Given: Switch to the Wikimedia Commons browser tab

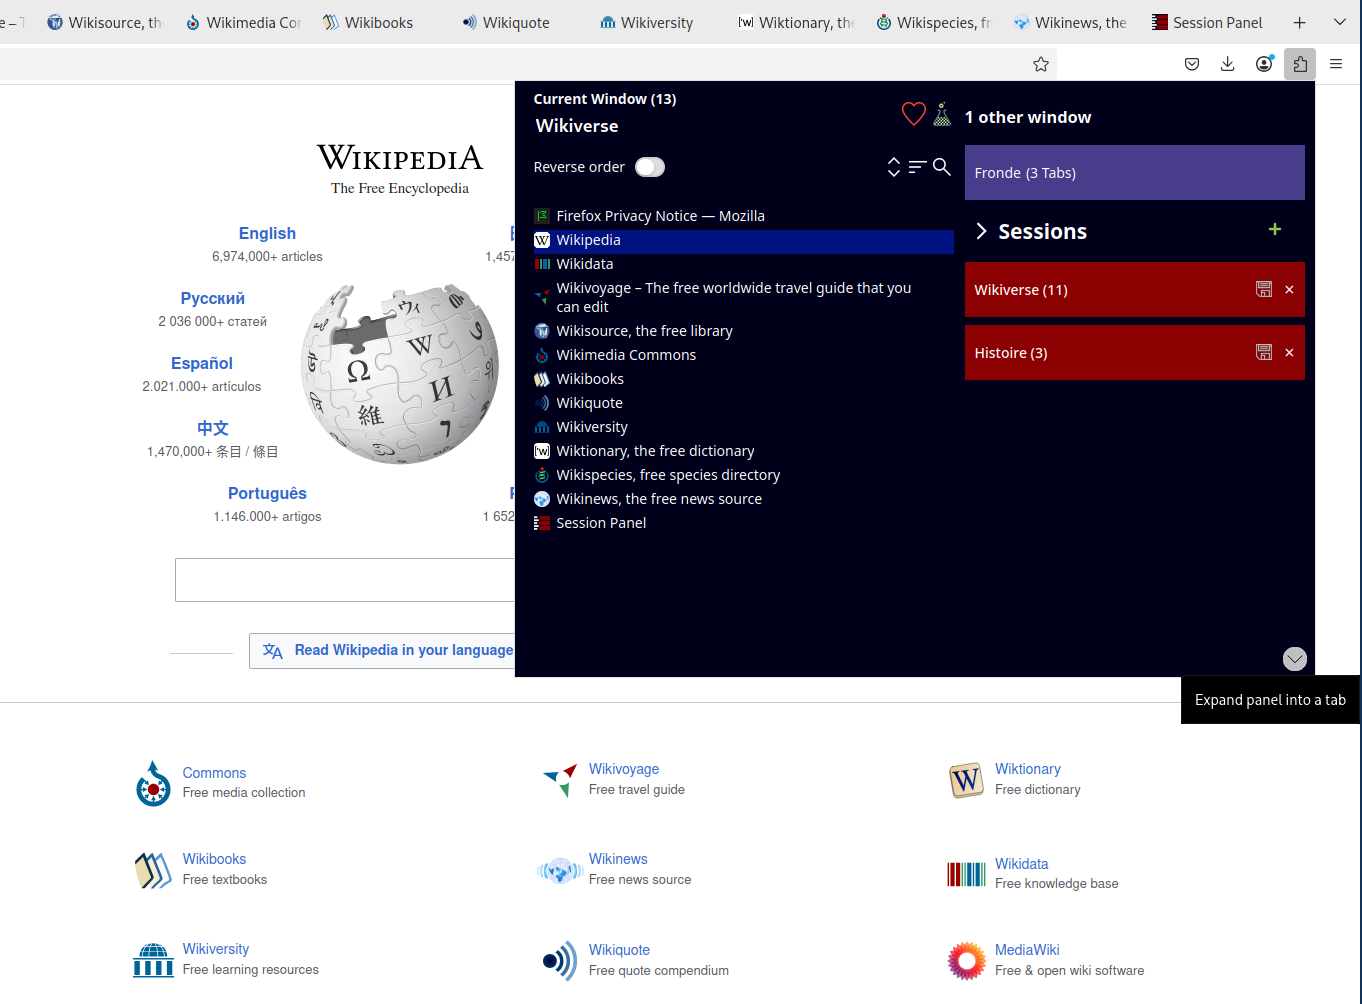Looking at the screenshot, I should tap(243, 22).
